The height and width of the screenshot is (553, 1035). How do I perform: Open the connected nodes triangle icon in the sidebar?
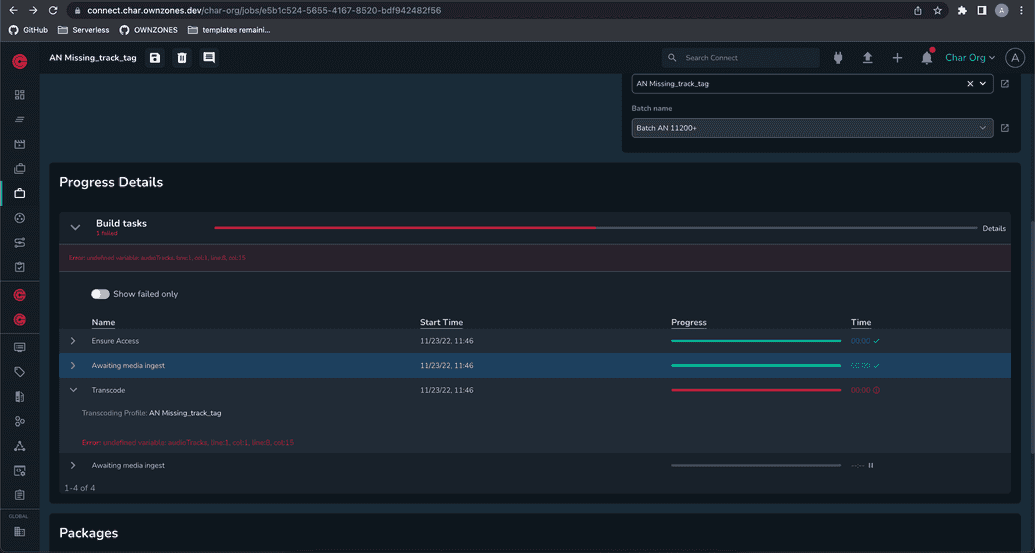[x=20, y=446]
